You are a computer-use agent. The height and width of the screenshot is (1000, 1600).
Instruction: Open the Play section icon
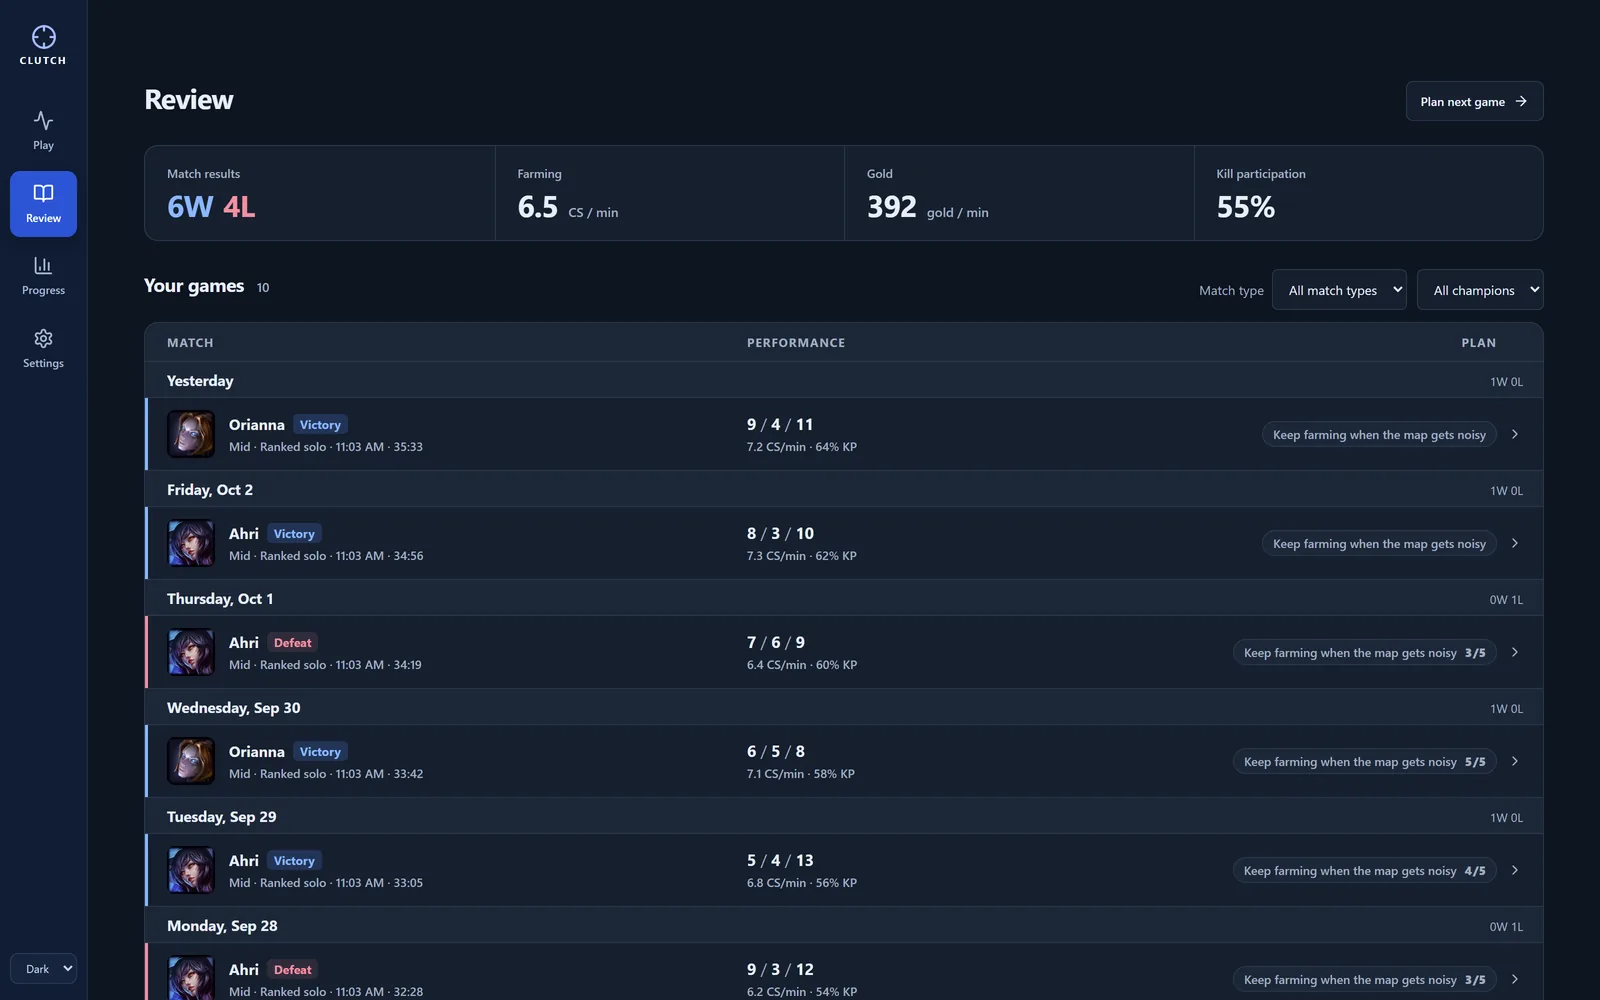tap(43, 120)
